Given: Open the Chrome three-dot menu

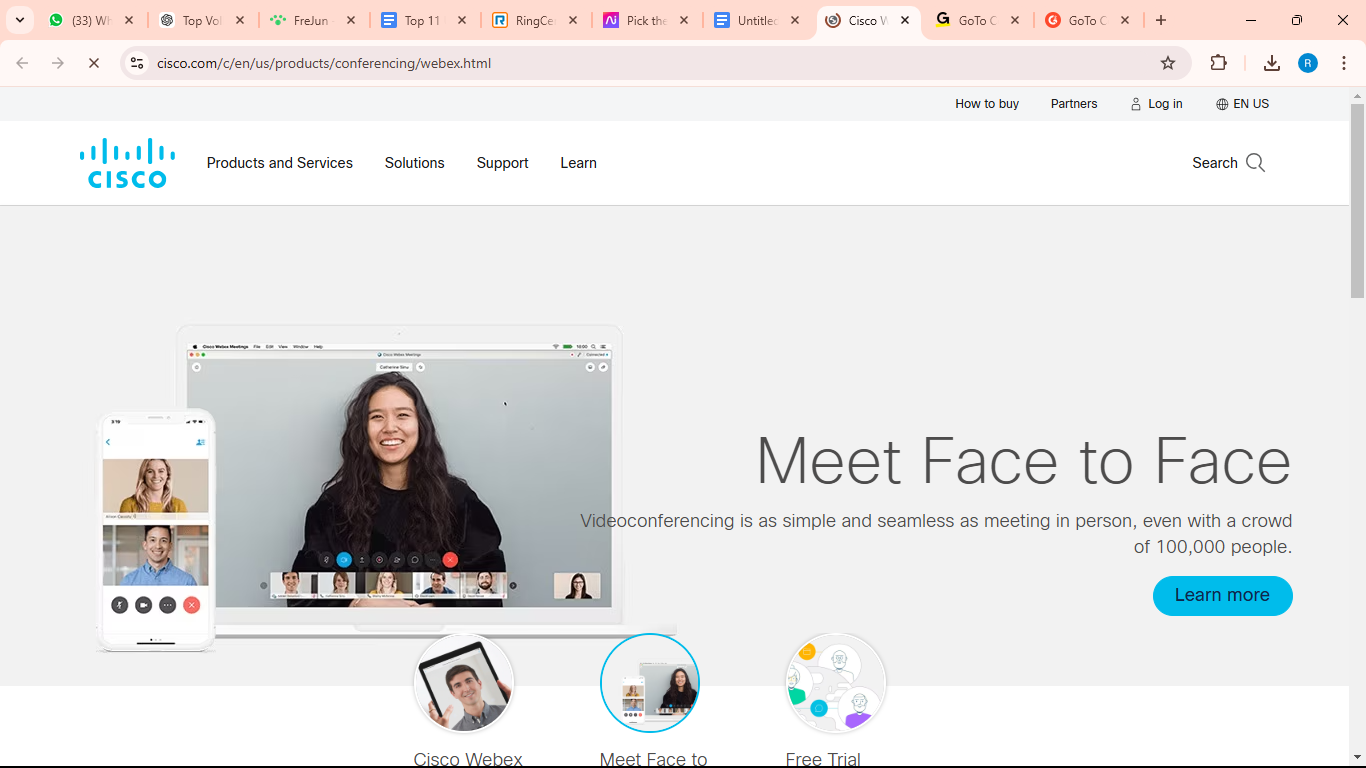Looking at the screenshot, I should click(x=1344, y=63).
